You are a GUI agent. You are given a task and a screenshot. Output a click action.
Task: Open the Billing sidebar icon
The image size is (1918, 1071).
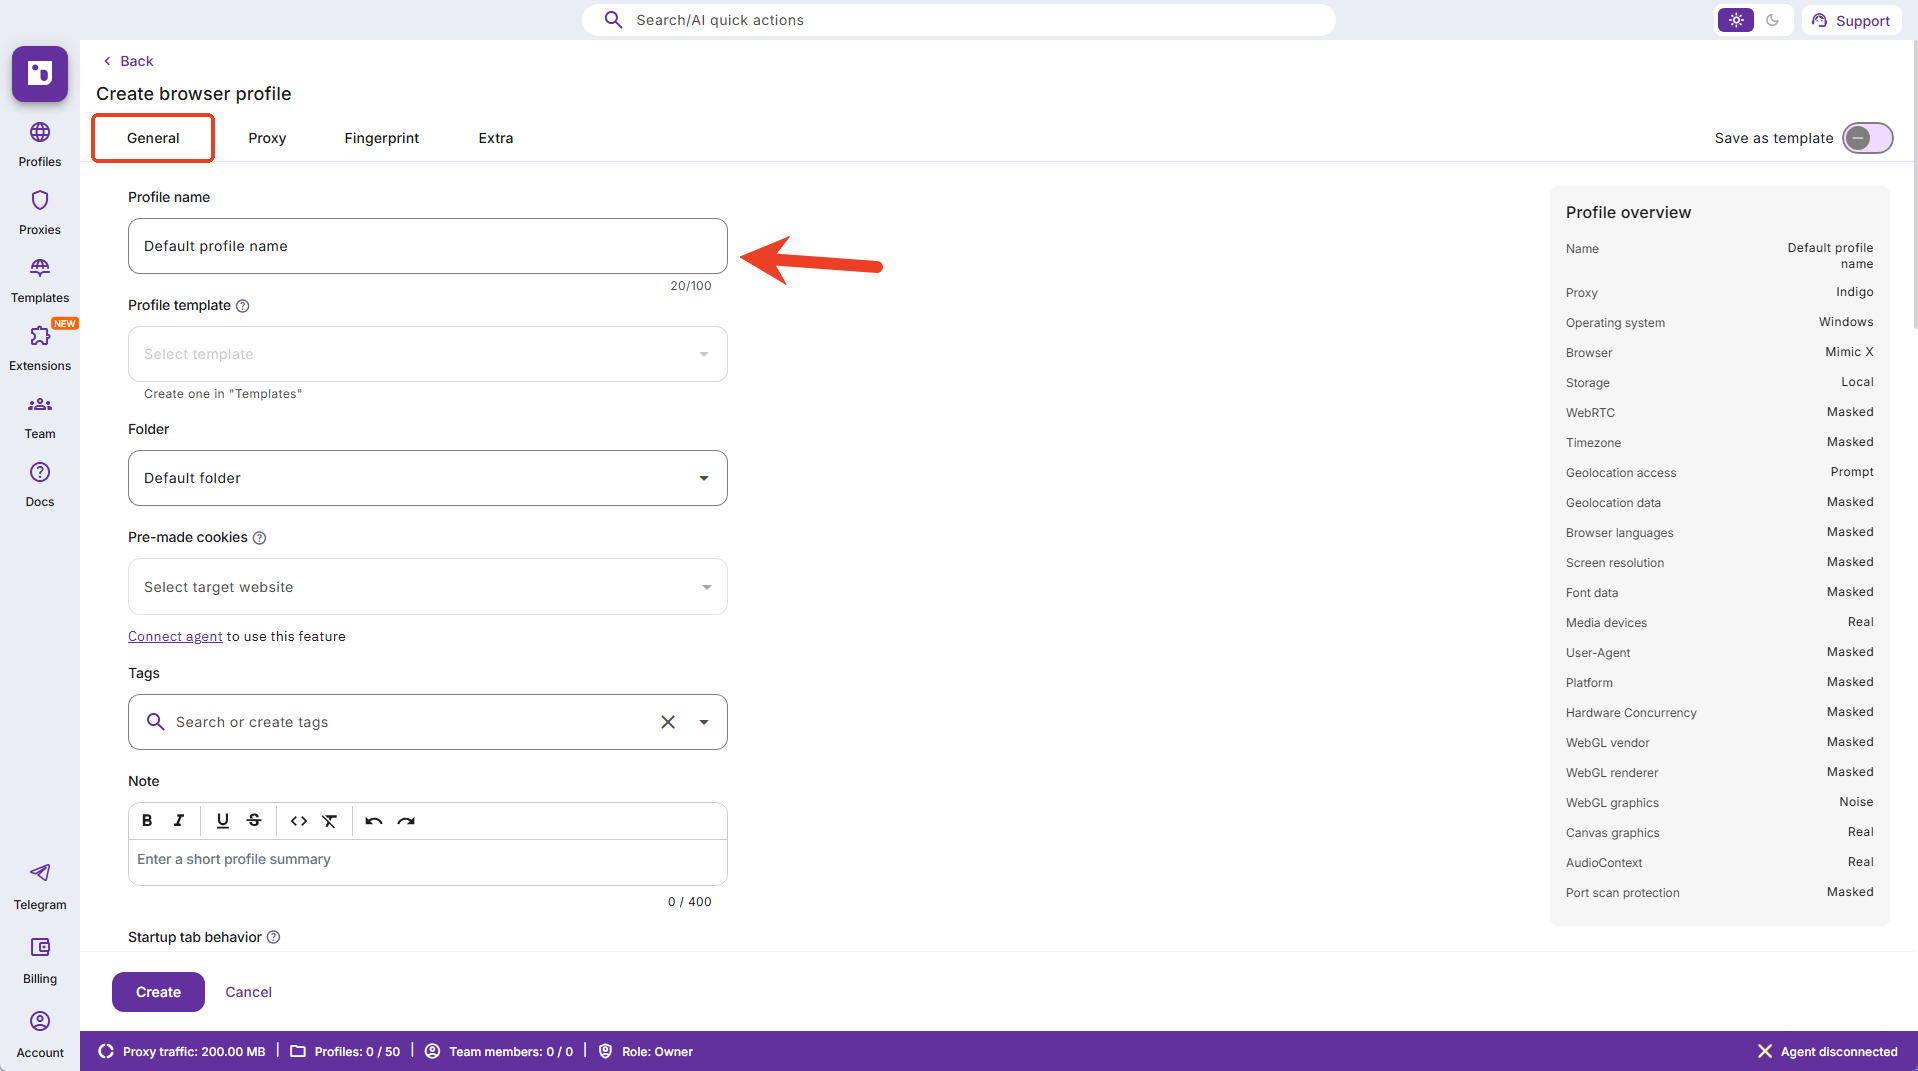tap(40, 947)
